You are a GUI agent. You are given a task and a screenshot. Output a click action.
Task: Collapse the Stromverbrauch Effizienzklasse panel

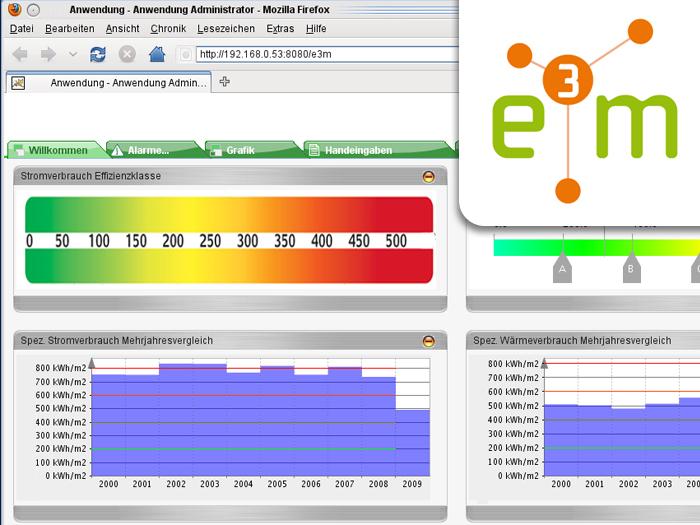pyautogui.click(x=429, y=177)
